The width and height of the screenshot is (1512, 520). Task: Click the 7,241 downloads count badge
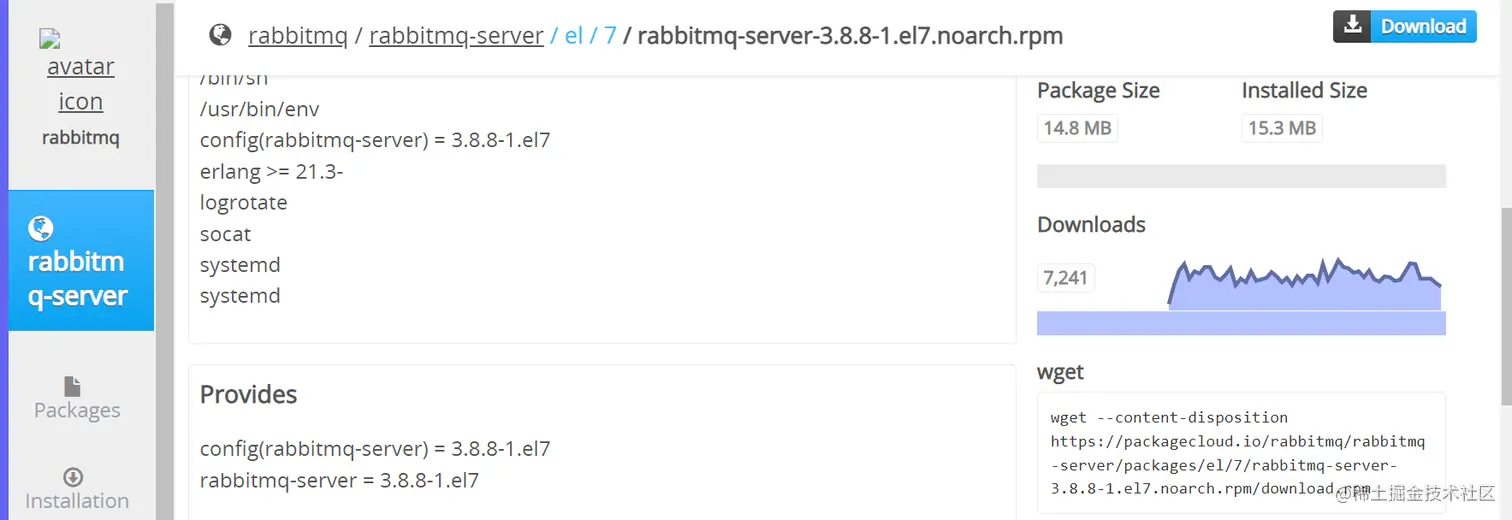[1065, 277]
